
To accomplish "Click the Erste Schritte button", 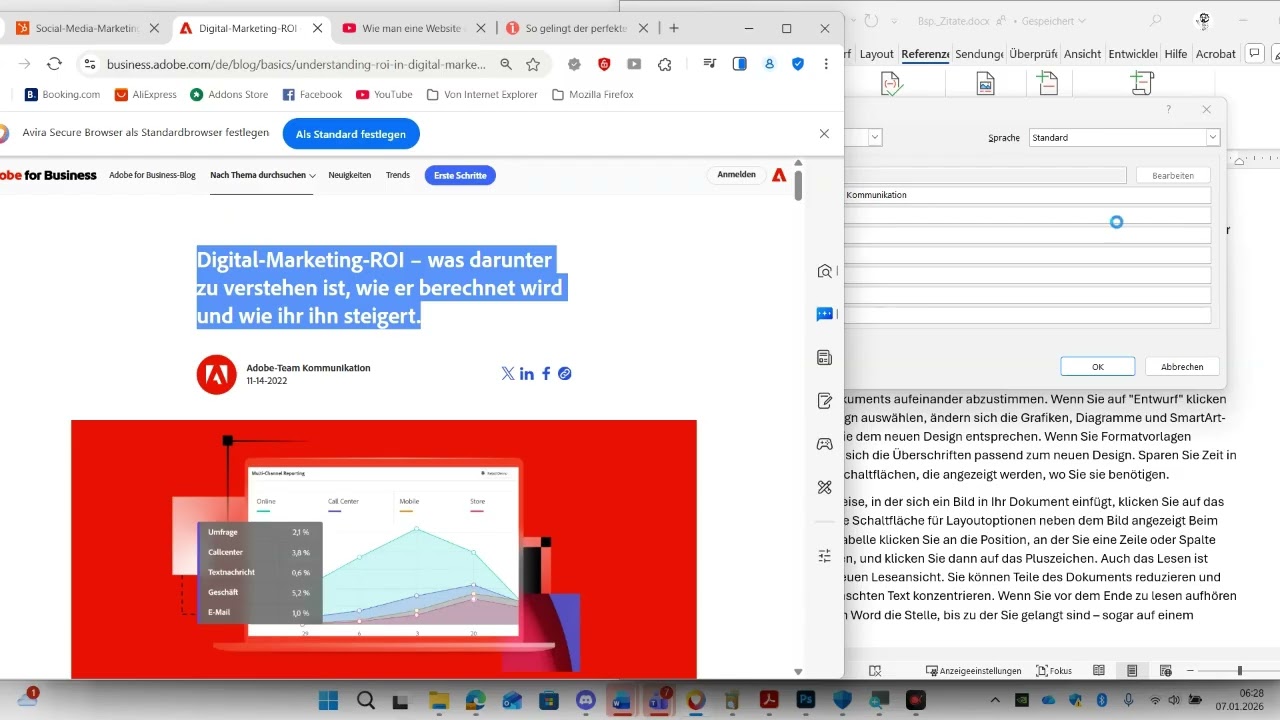I will 460,175.
